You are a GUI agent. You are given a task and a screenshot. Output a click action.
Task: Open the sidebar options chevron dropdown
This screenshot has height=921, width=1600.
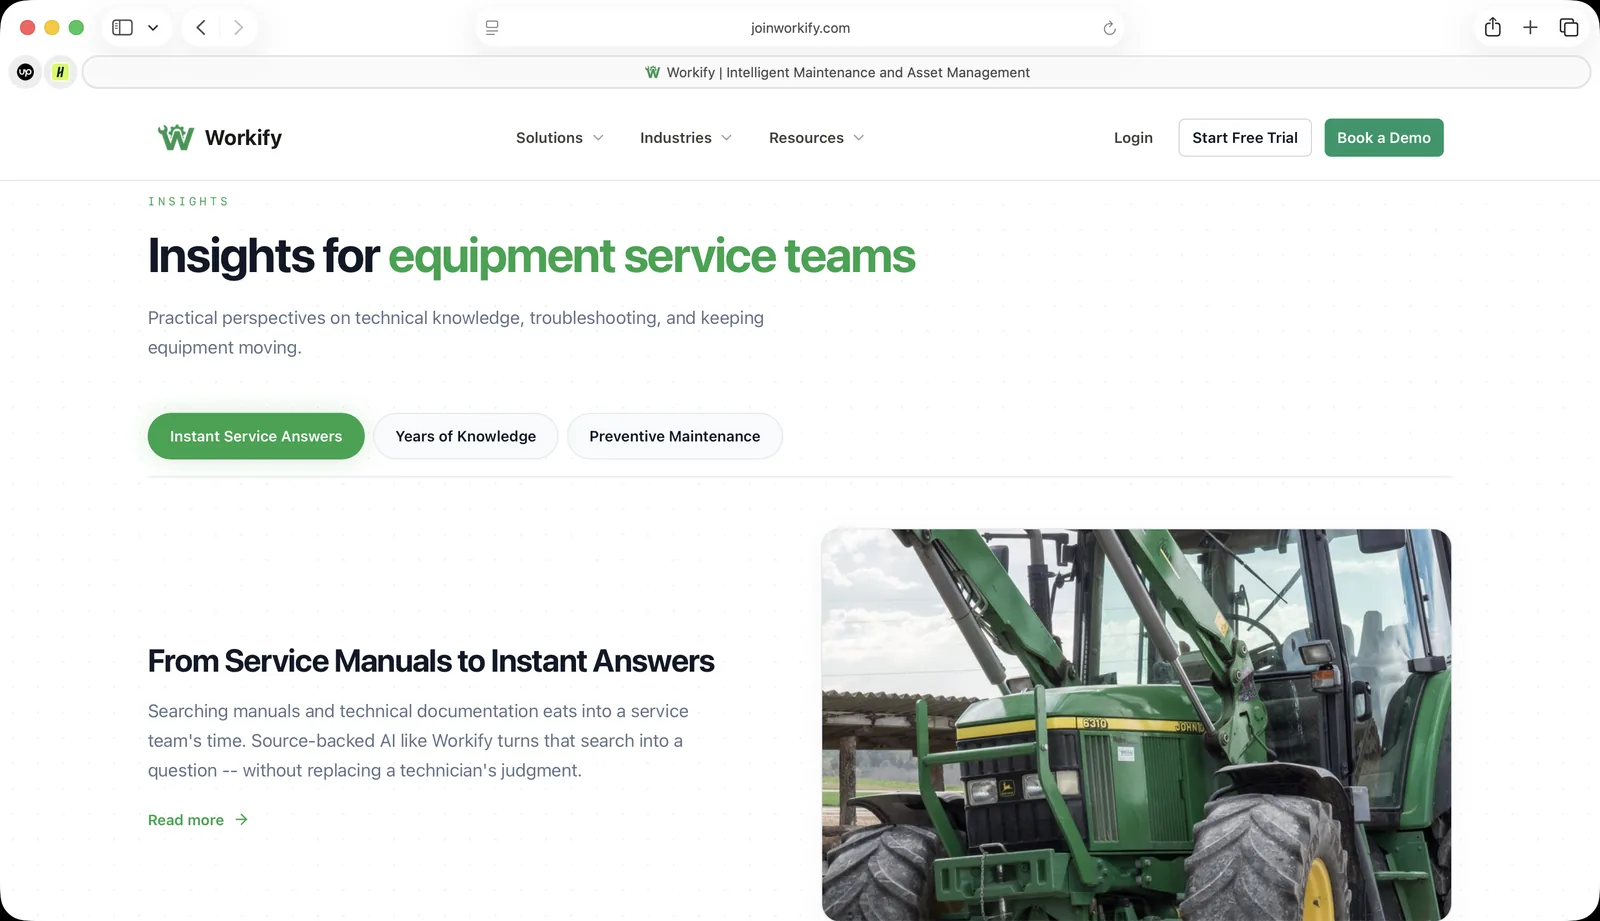[153, 28]
